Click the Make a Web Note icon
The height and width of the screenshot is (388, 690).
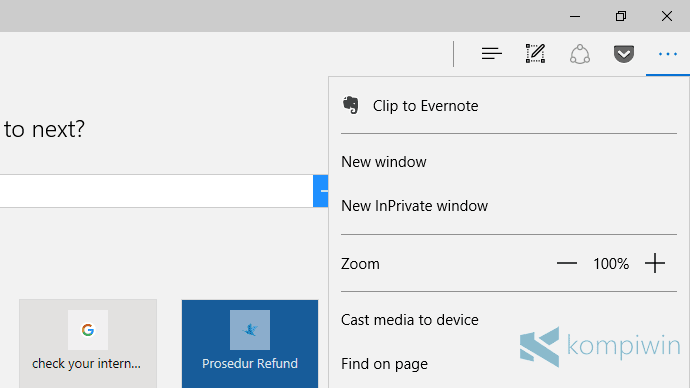(x=536, y=54)
